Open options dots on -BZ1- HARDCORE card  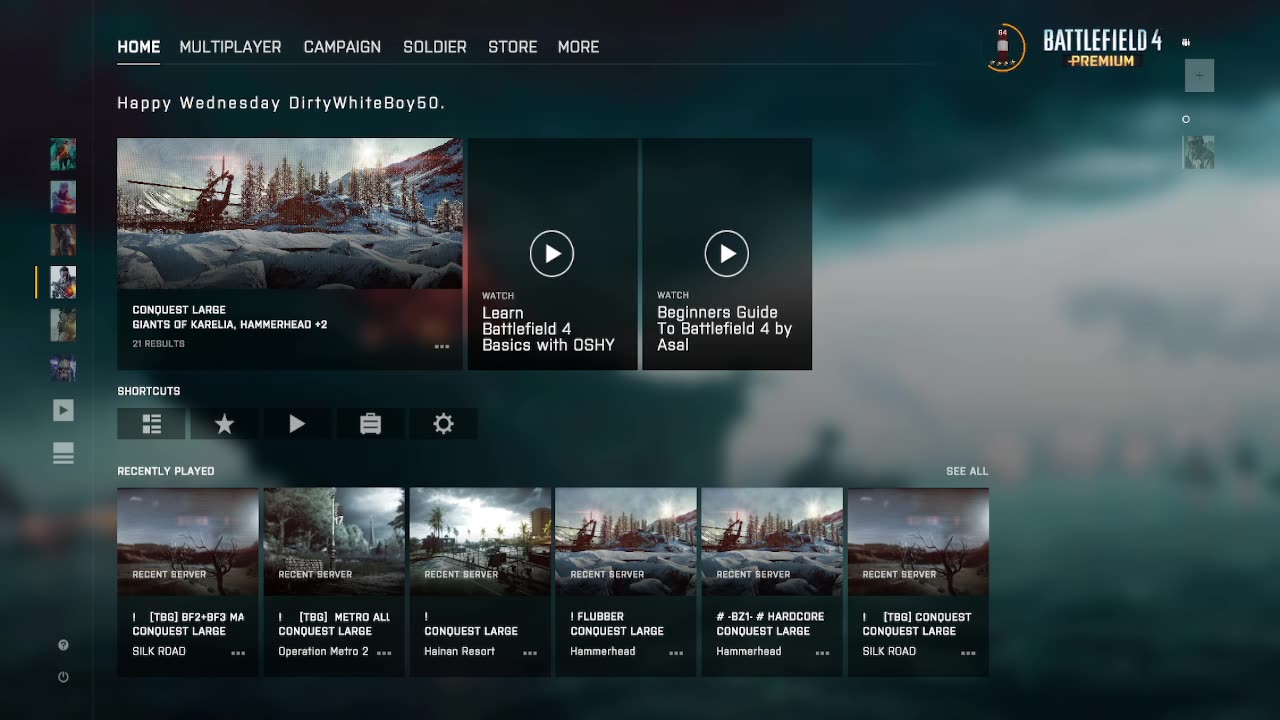822,653
